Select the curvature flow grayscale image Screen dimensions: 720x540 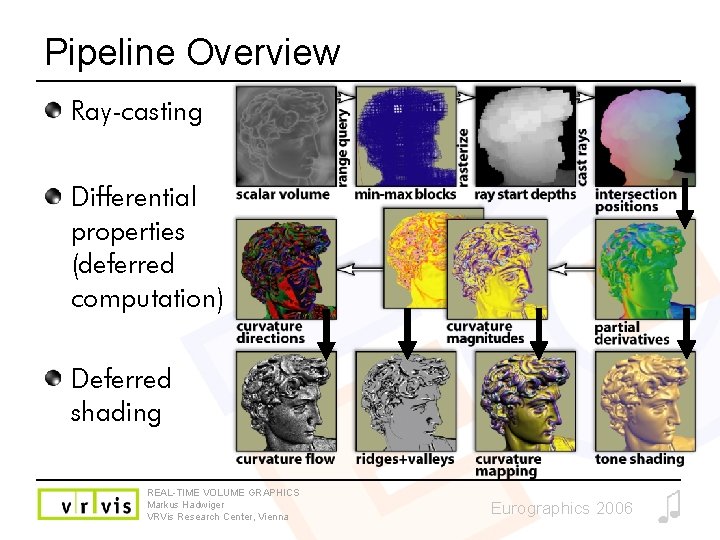point(286,401)
